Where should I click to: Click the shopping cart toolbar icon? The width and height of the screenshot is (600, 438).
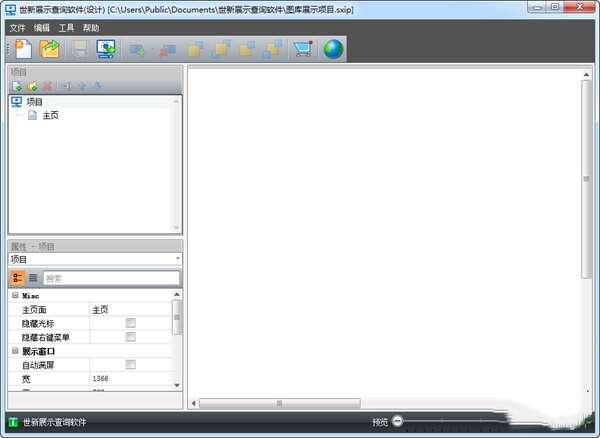pos(301,48)
